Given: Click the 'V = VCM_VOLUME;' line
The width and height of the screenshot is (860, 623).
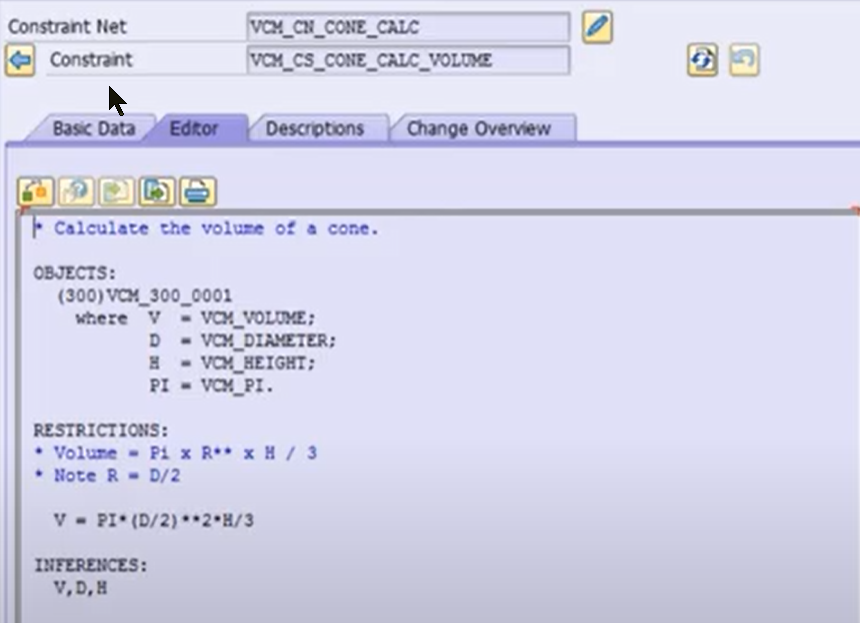Looking at the screenshot, I should coord(231,318).
